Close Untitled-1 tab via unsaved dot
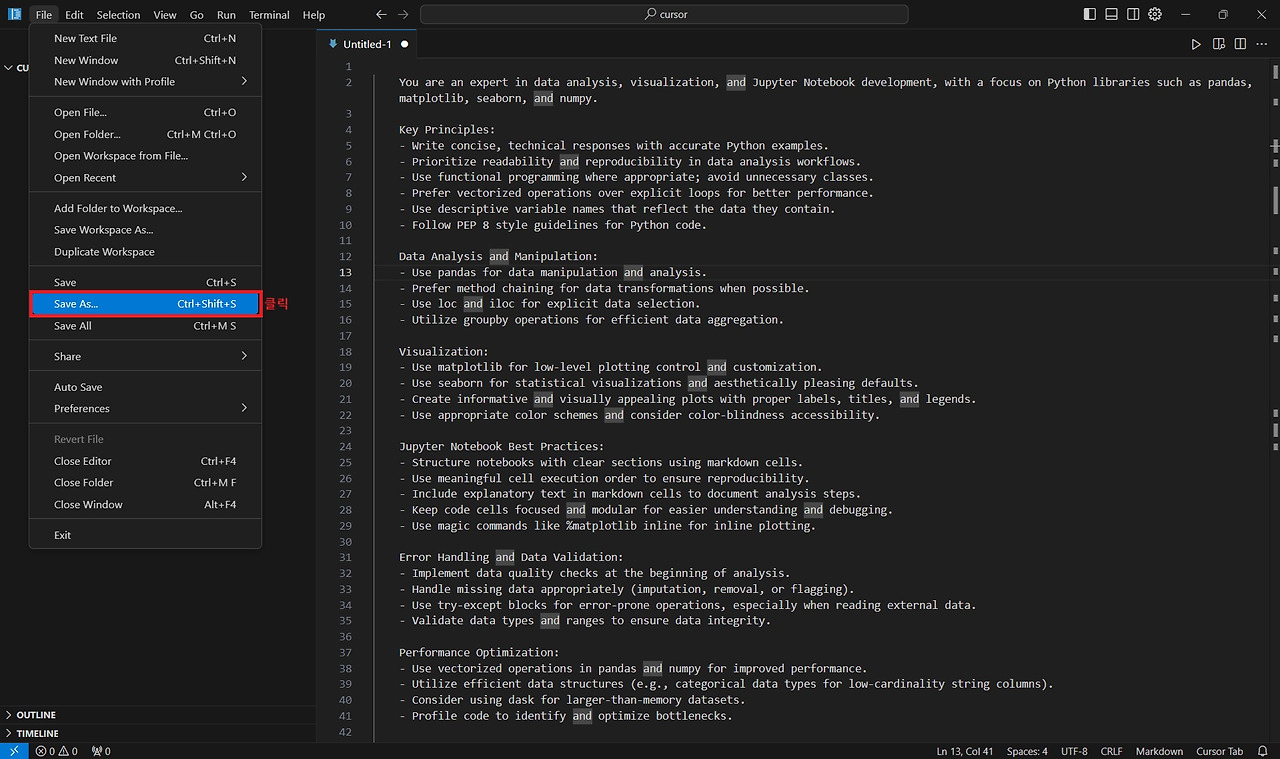The width and height of the screenshot is (1280, 759). [404, 44]
